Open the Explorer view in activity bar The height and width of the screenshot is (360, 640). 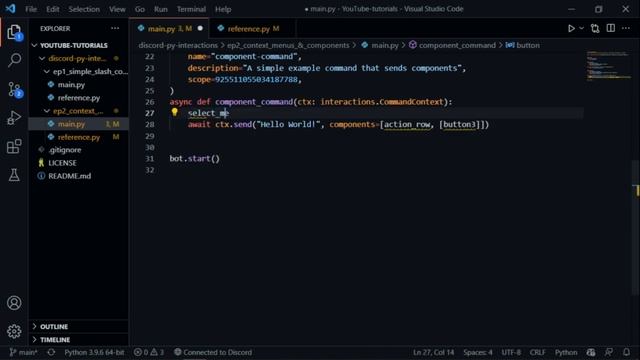click(14, 32)
